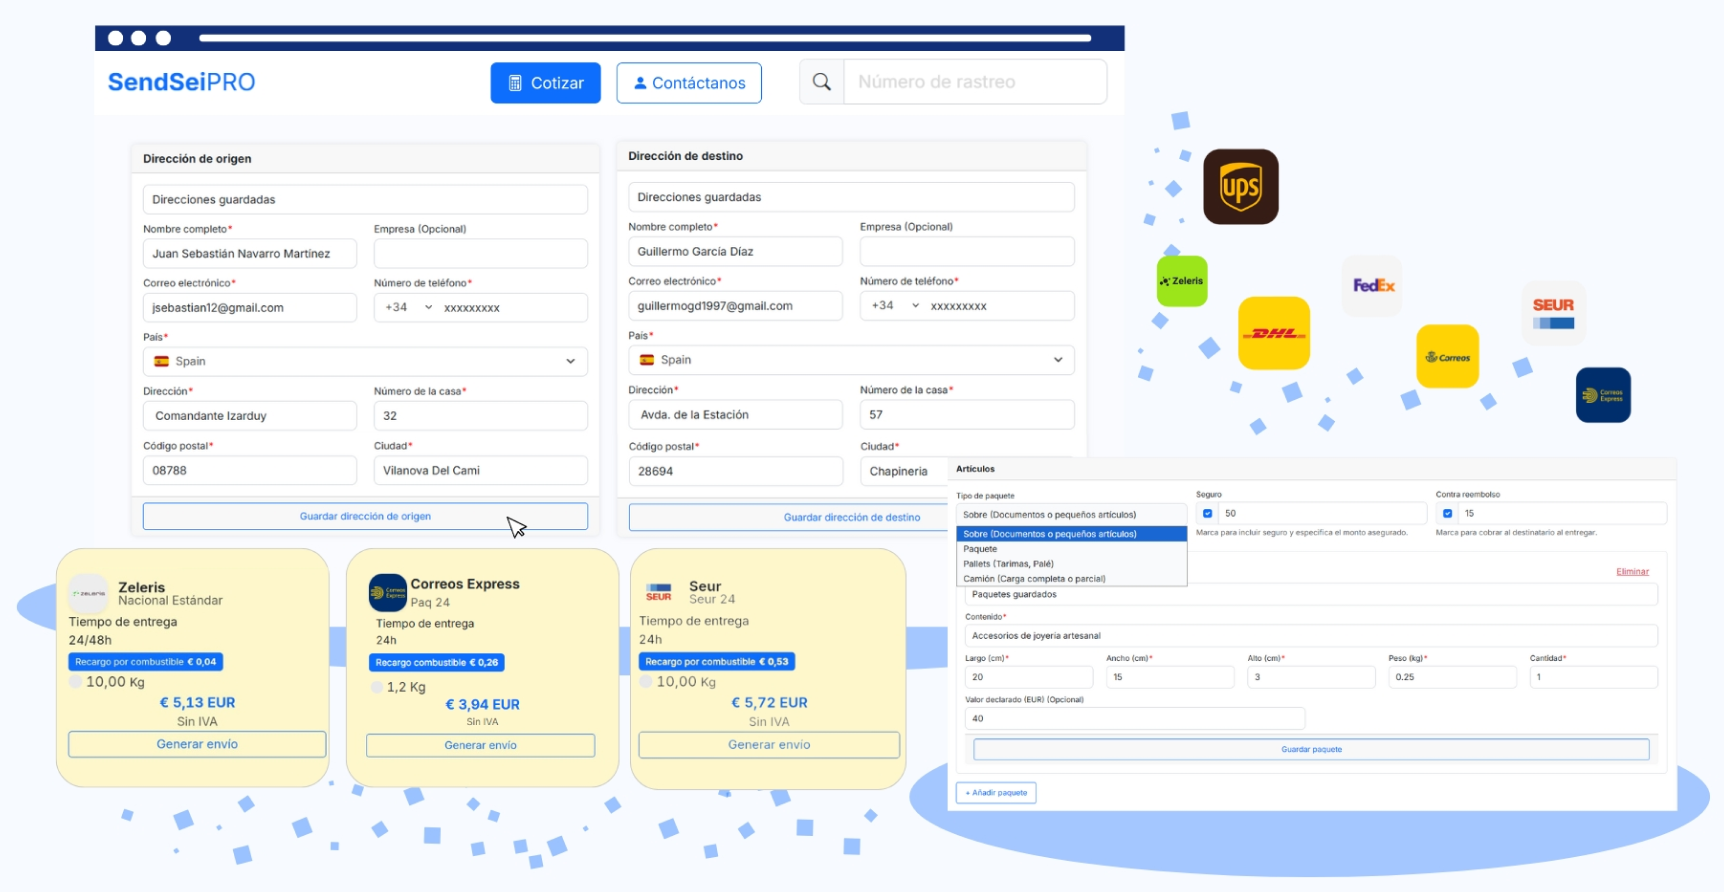Click the search magnifier icon
This screenshot has width=1724, height=892.
click(821, 82)
